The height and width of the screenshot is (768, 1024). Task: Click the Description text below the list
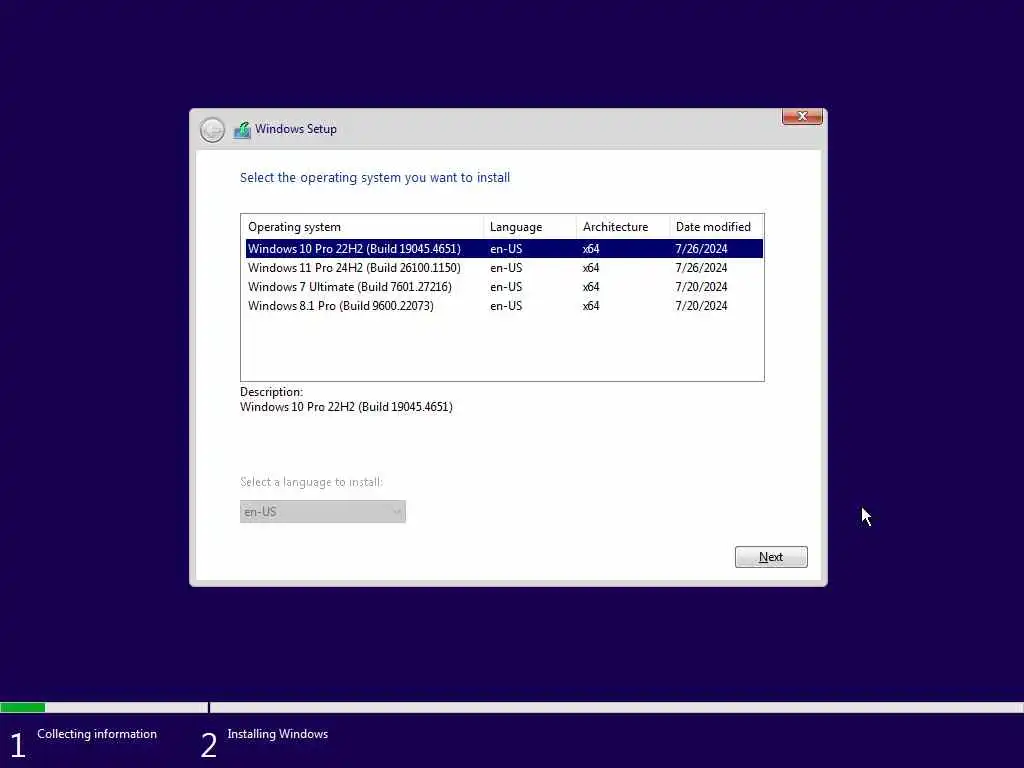coord(346,407)
